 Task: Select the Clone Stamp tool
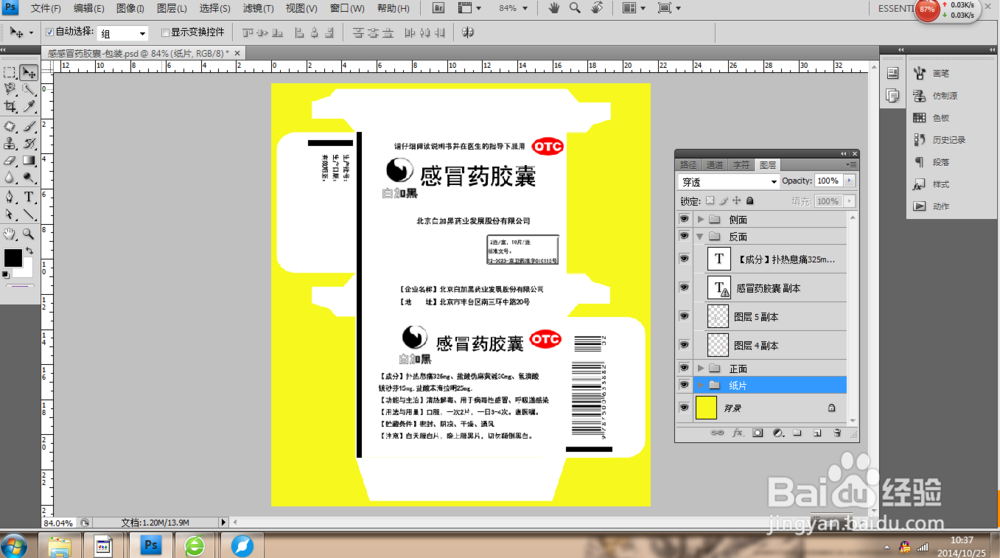click(10, 143)
